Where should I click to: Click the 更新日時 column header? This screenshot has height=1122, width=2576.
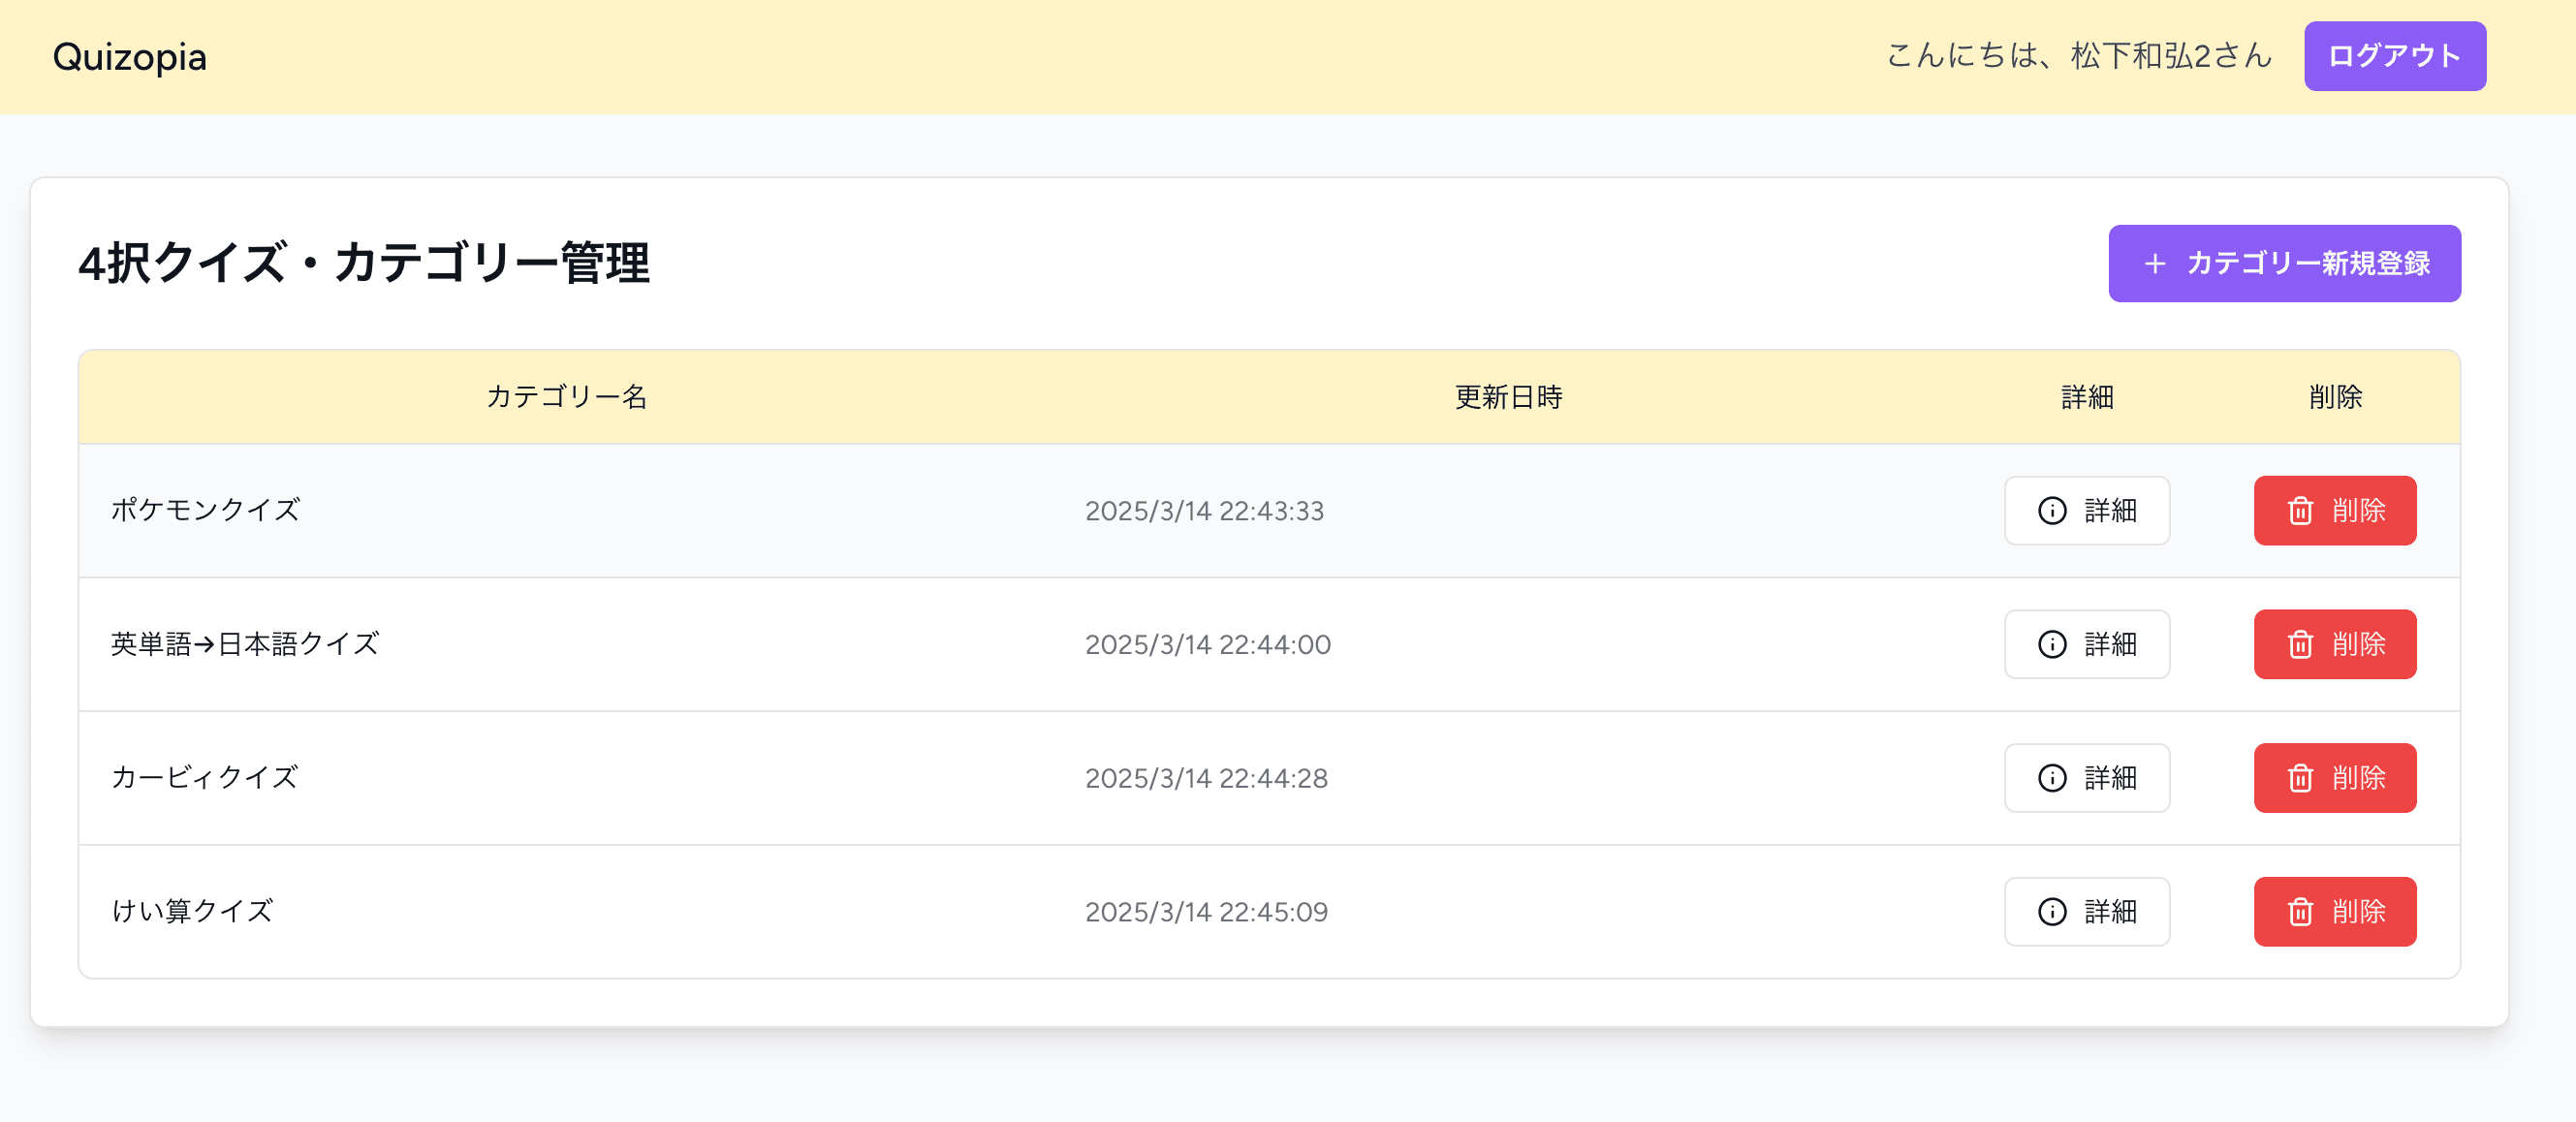click(1508, 397)
